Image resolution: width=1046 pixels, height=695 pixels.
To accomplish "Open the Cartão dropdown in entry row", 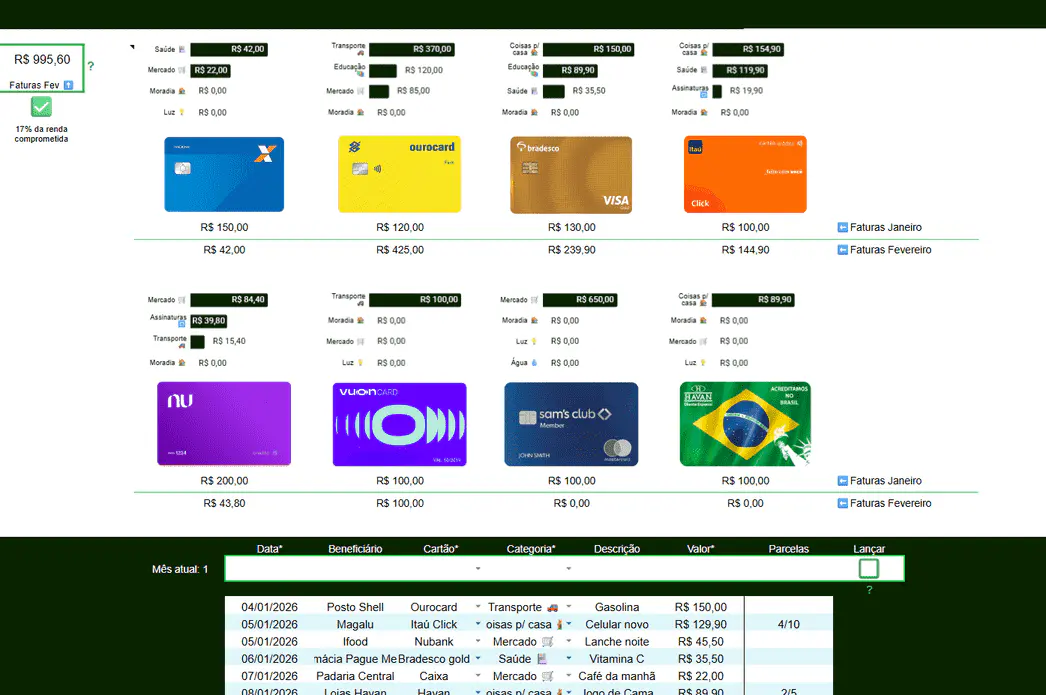I will (477, 569).
